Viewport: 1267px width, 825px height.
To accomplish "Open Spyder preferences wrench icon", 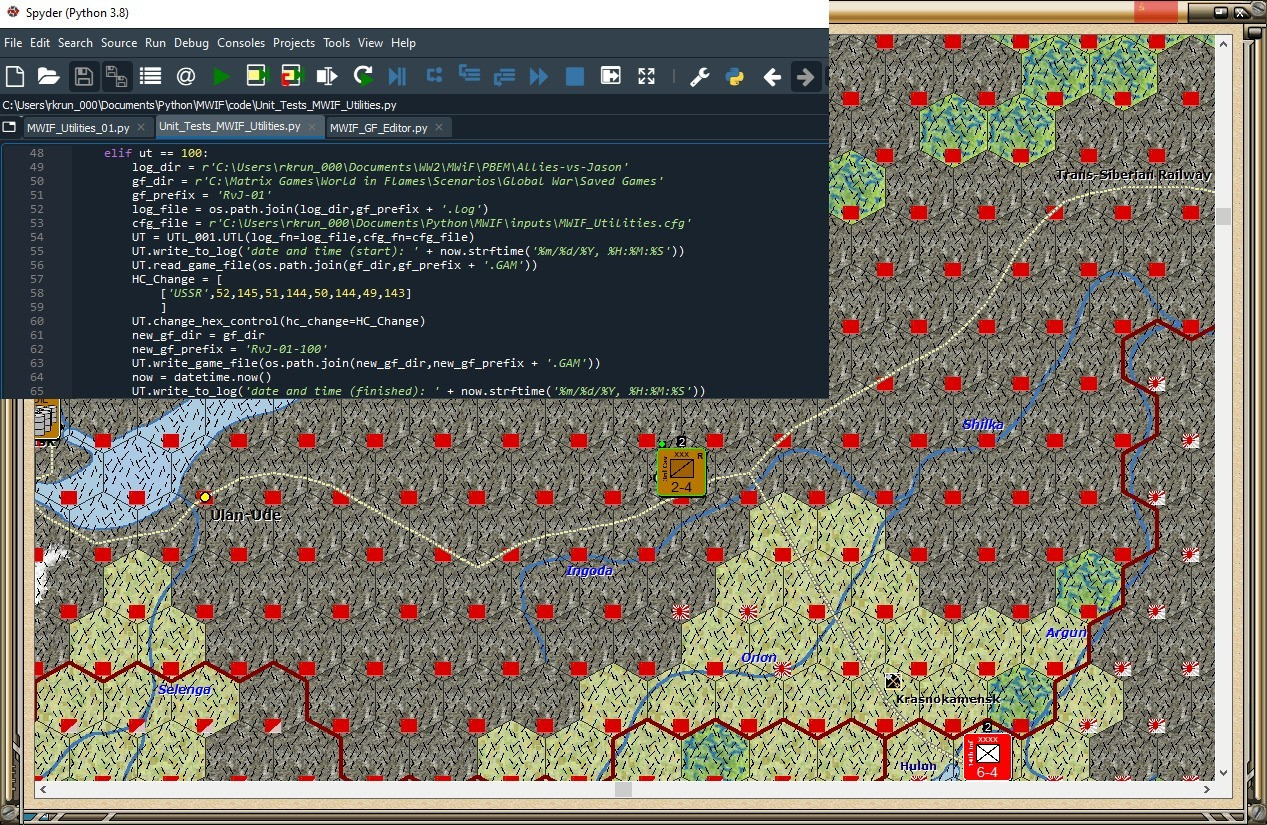I will [700, 76].
